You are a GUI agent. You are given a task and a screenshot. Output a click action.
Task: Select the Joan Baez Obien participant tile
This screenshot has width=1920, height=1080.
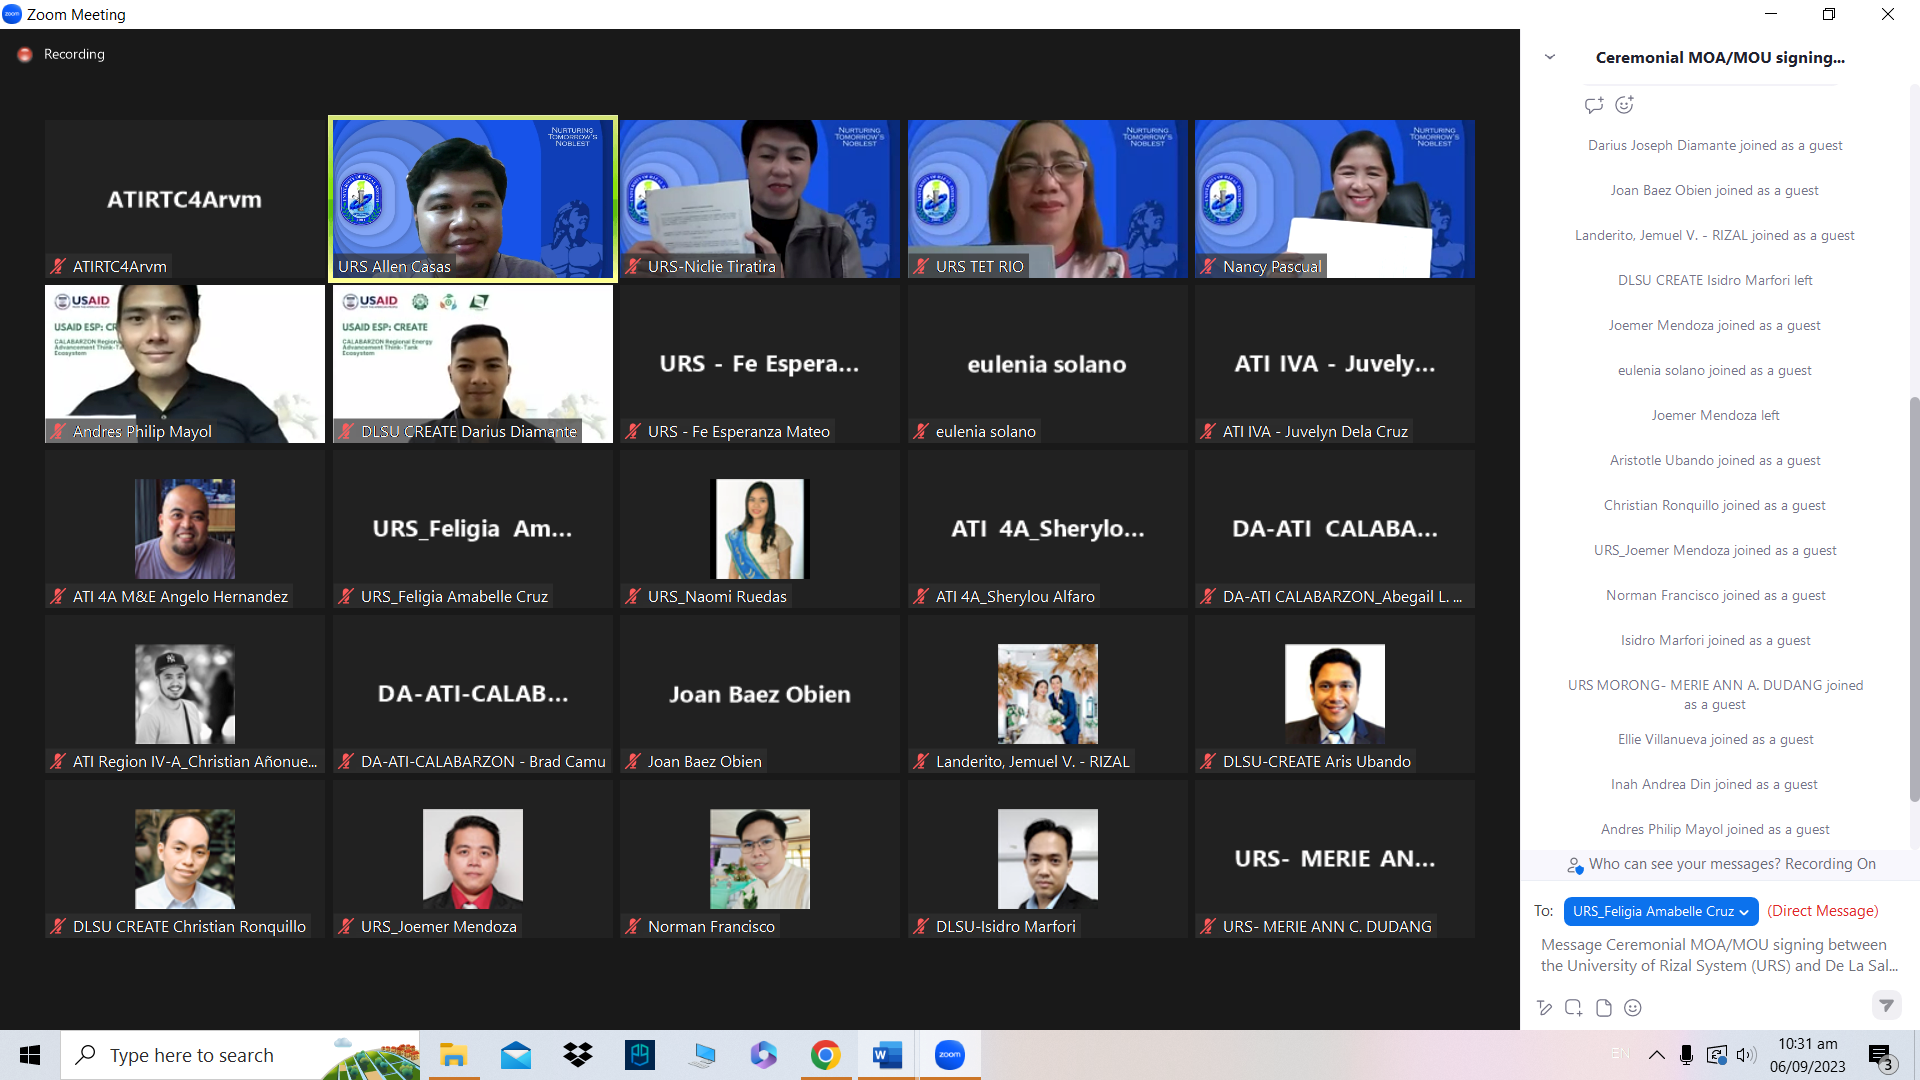click(x=760, y=694)
